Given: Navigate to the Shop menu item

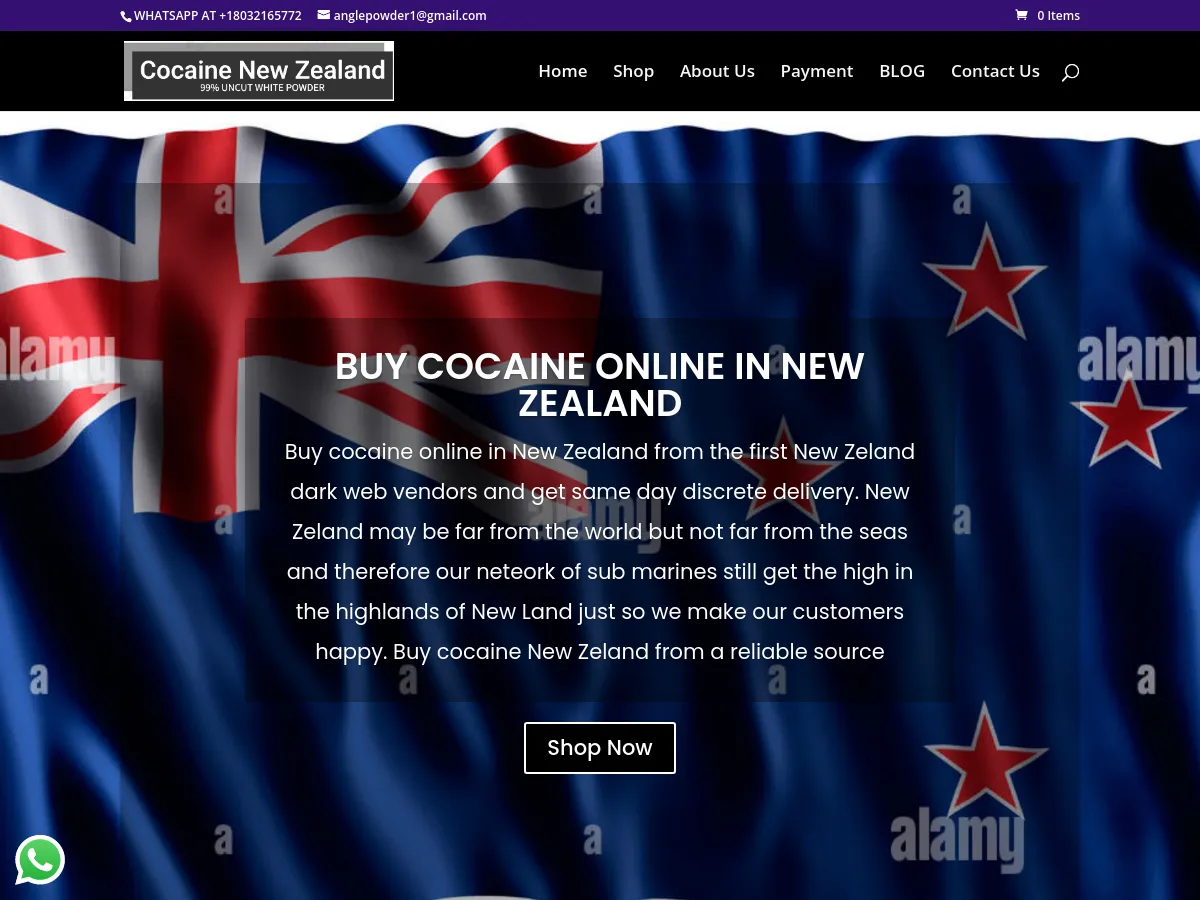Looking at the screenshot, I should 633,71.
